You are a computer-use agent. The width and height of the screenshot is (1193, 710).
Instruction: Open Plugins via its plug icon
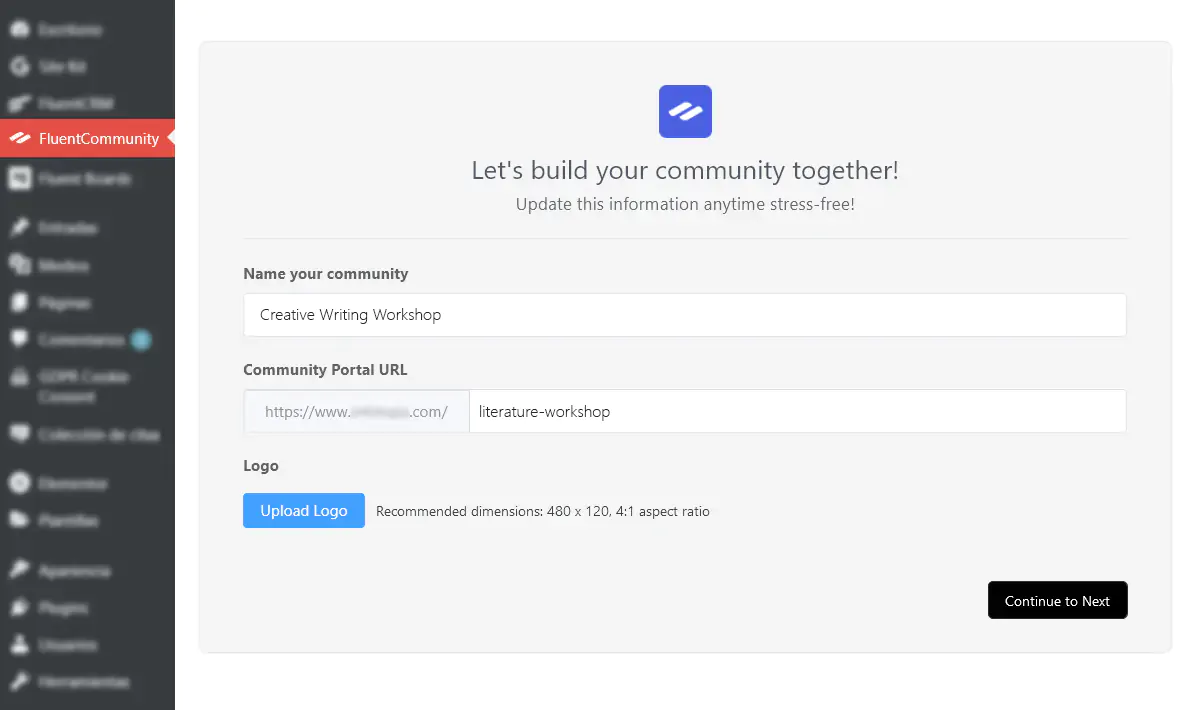coord(20,608)
